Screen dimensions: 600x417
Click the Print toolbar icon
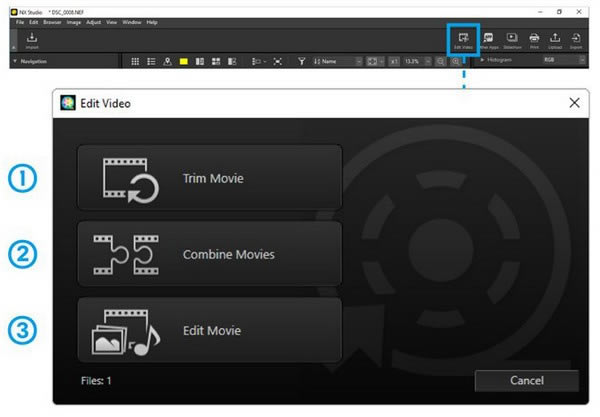(534, 39)
